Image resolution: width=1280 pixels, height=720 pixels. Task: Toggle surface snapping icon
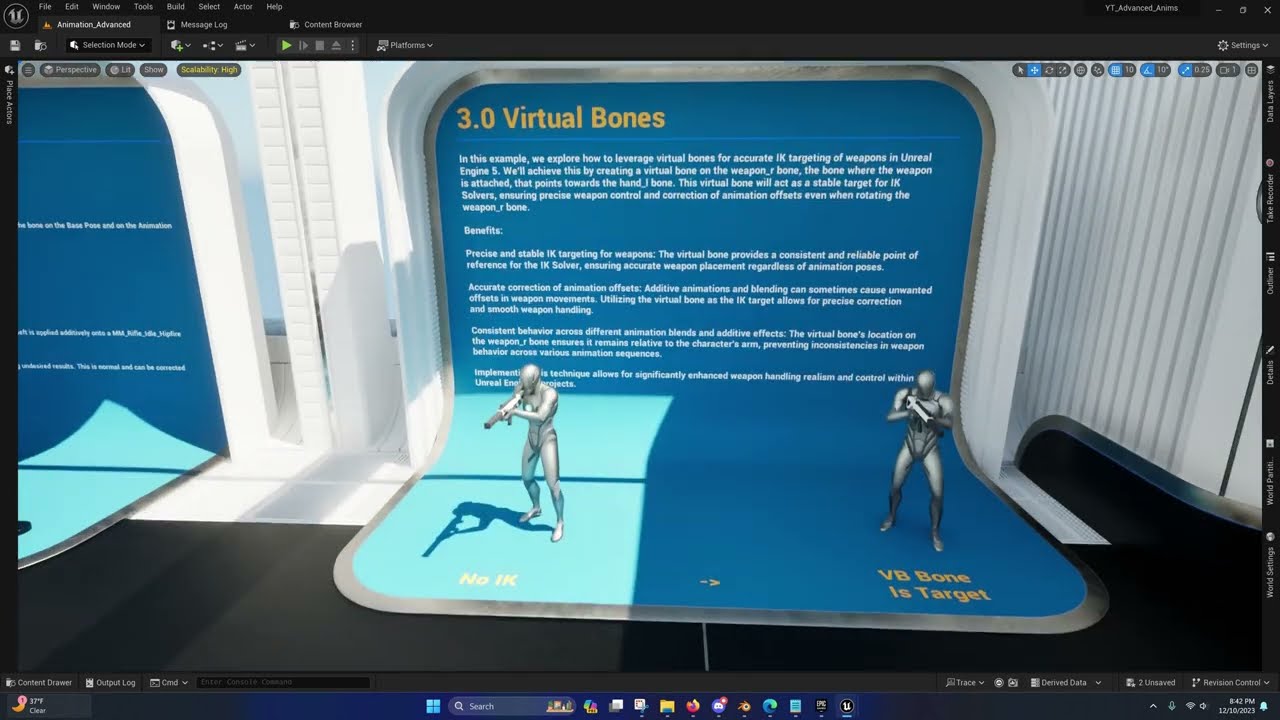[1098, 70]
